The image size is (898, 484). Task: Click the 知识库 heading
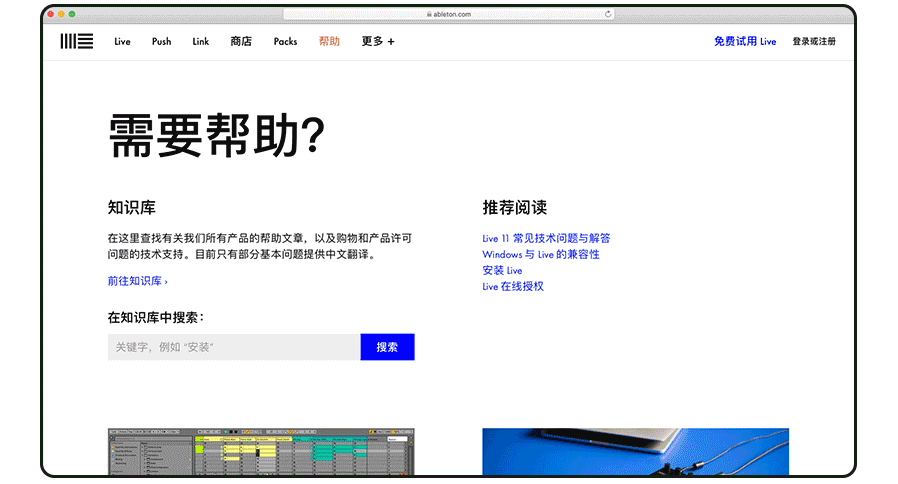tap(132, 207)
